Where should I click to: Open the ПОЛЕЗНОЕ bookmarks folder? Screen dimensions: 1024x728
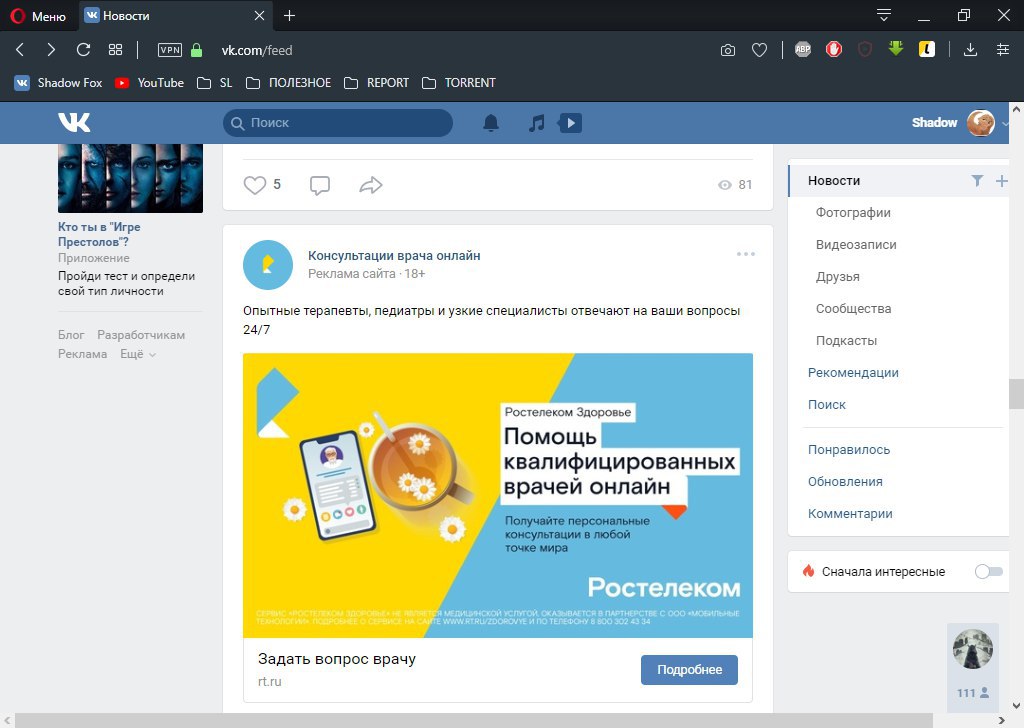pyautogui.click(x=289, y=83)
